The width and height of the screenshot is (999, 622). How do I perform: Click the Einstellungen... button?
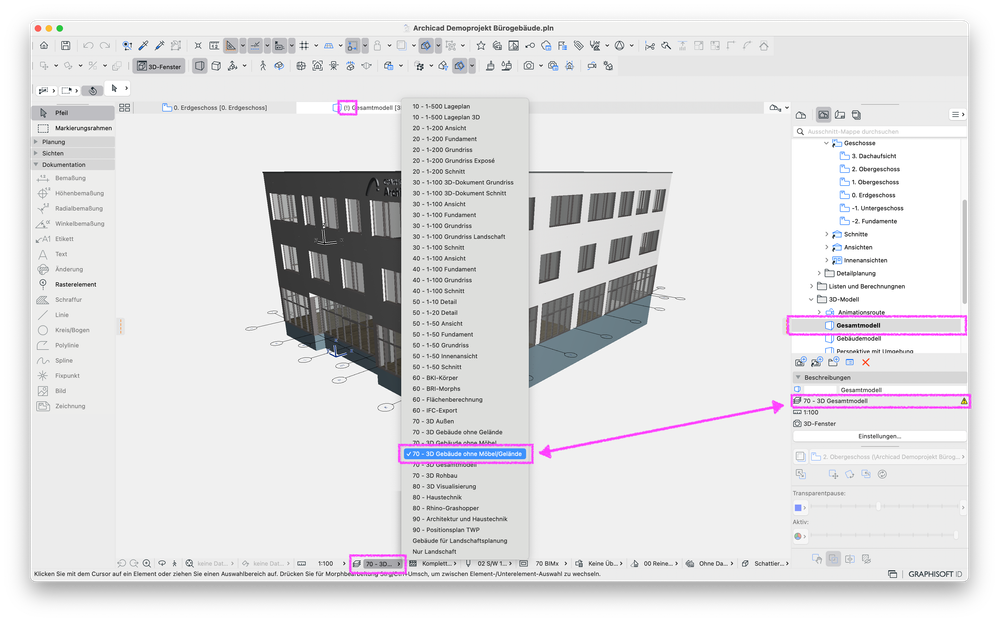click(x=880, y=436)
